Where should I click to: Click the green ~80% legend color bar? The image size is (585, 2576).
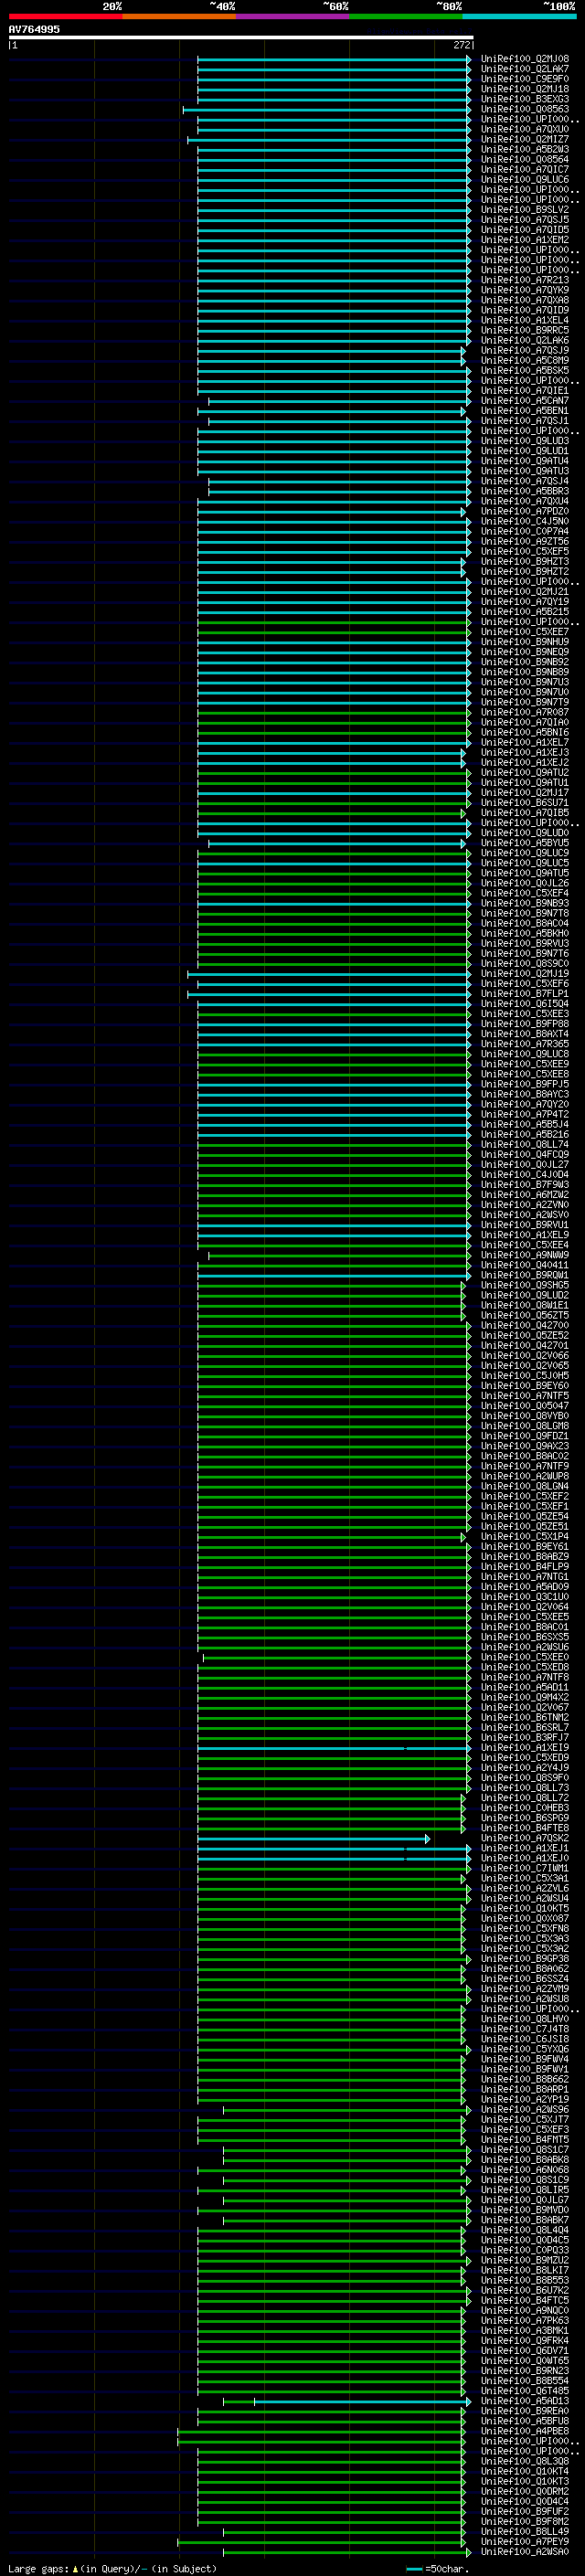[406, 16]
